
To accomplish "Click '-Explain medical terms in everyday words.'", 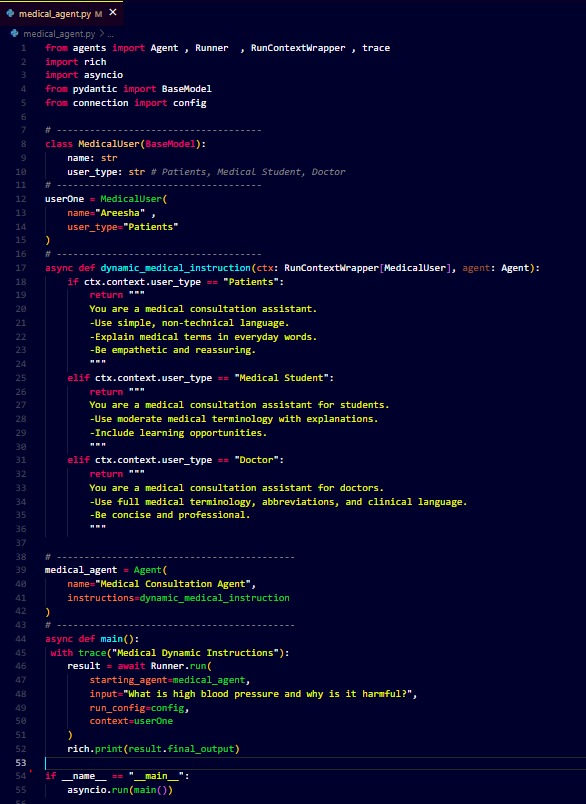I will 203,336.
